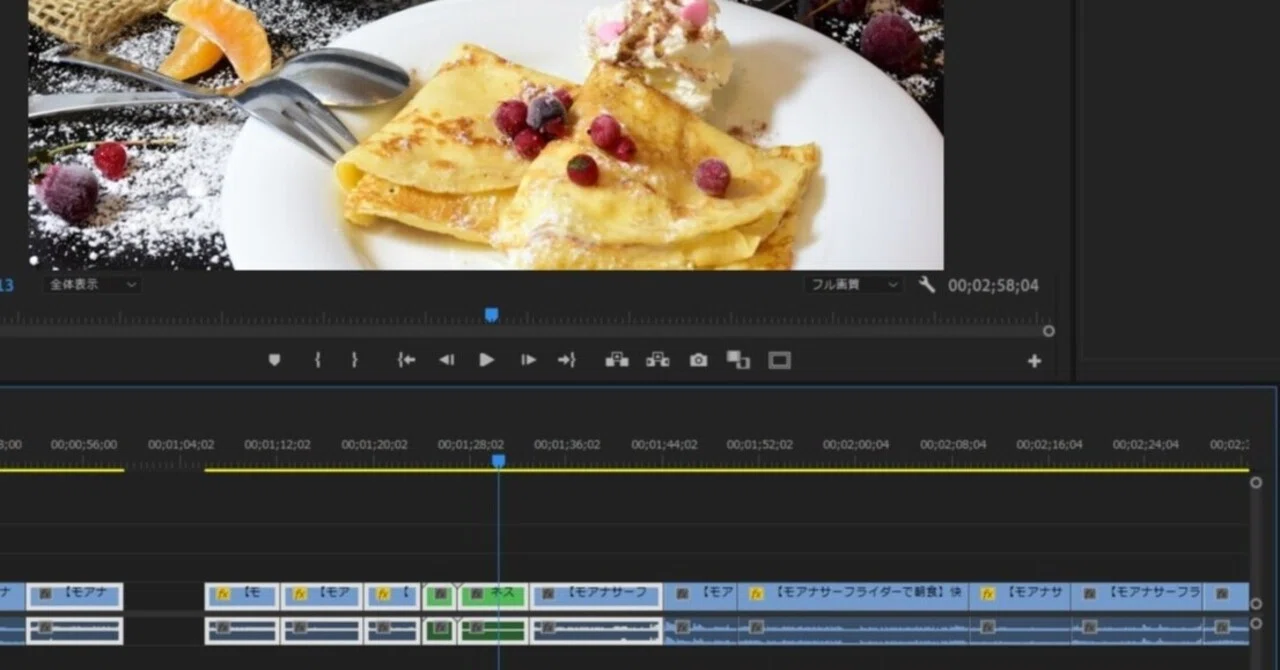This screenshot has width=1280, height=670.
Task: Export a frame with the camera icon
Action: 698,360
